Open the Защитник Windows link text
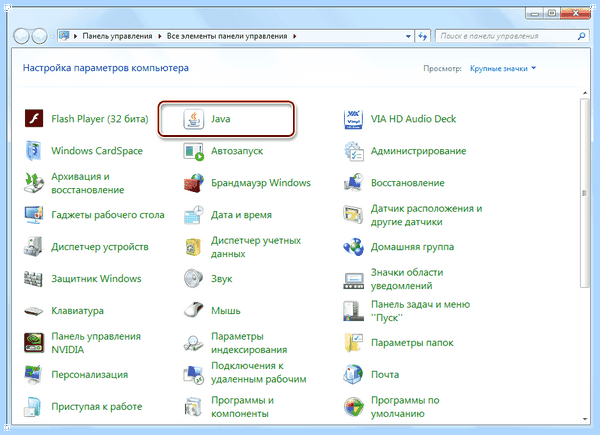This screenshot has height=435, width=600. [96, 279]
